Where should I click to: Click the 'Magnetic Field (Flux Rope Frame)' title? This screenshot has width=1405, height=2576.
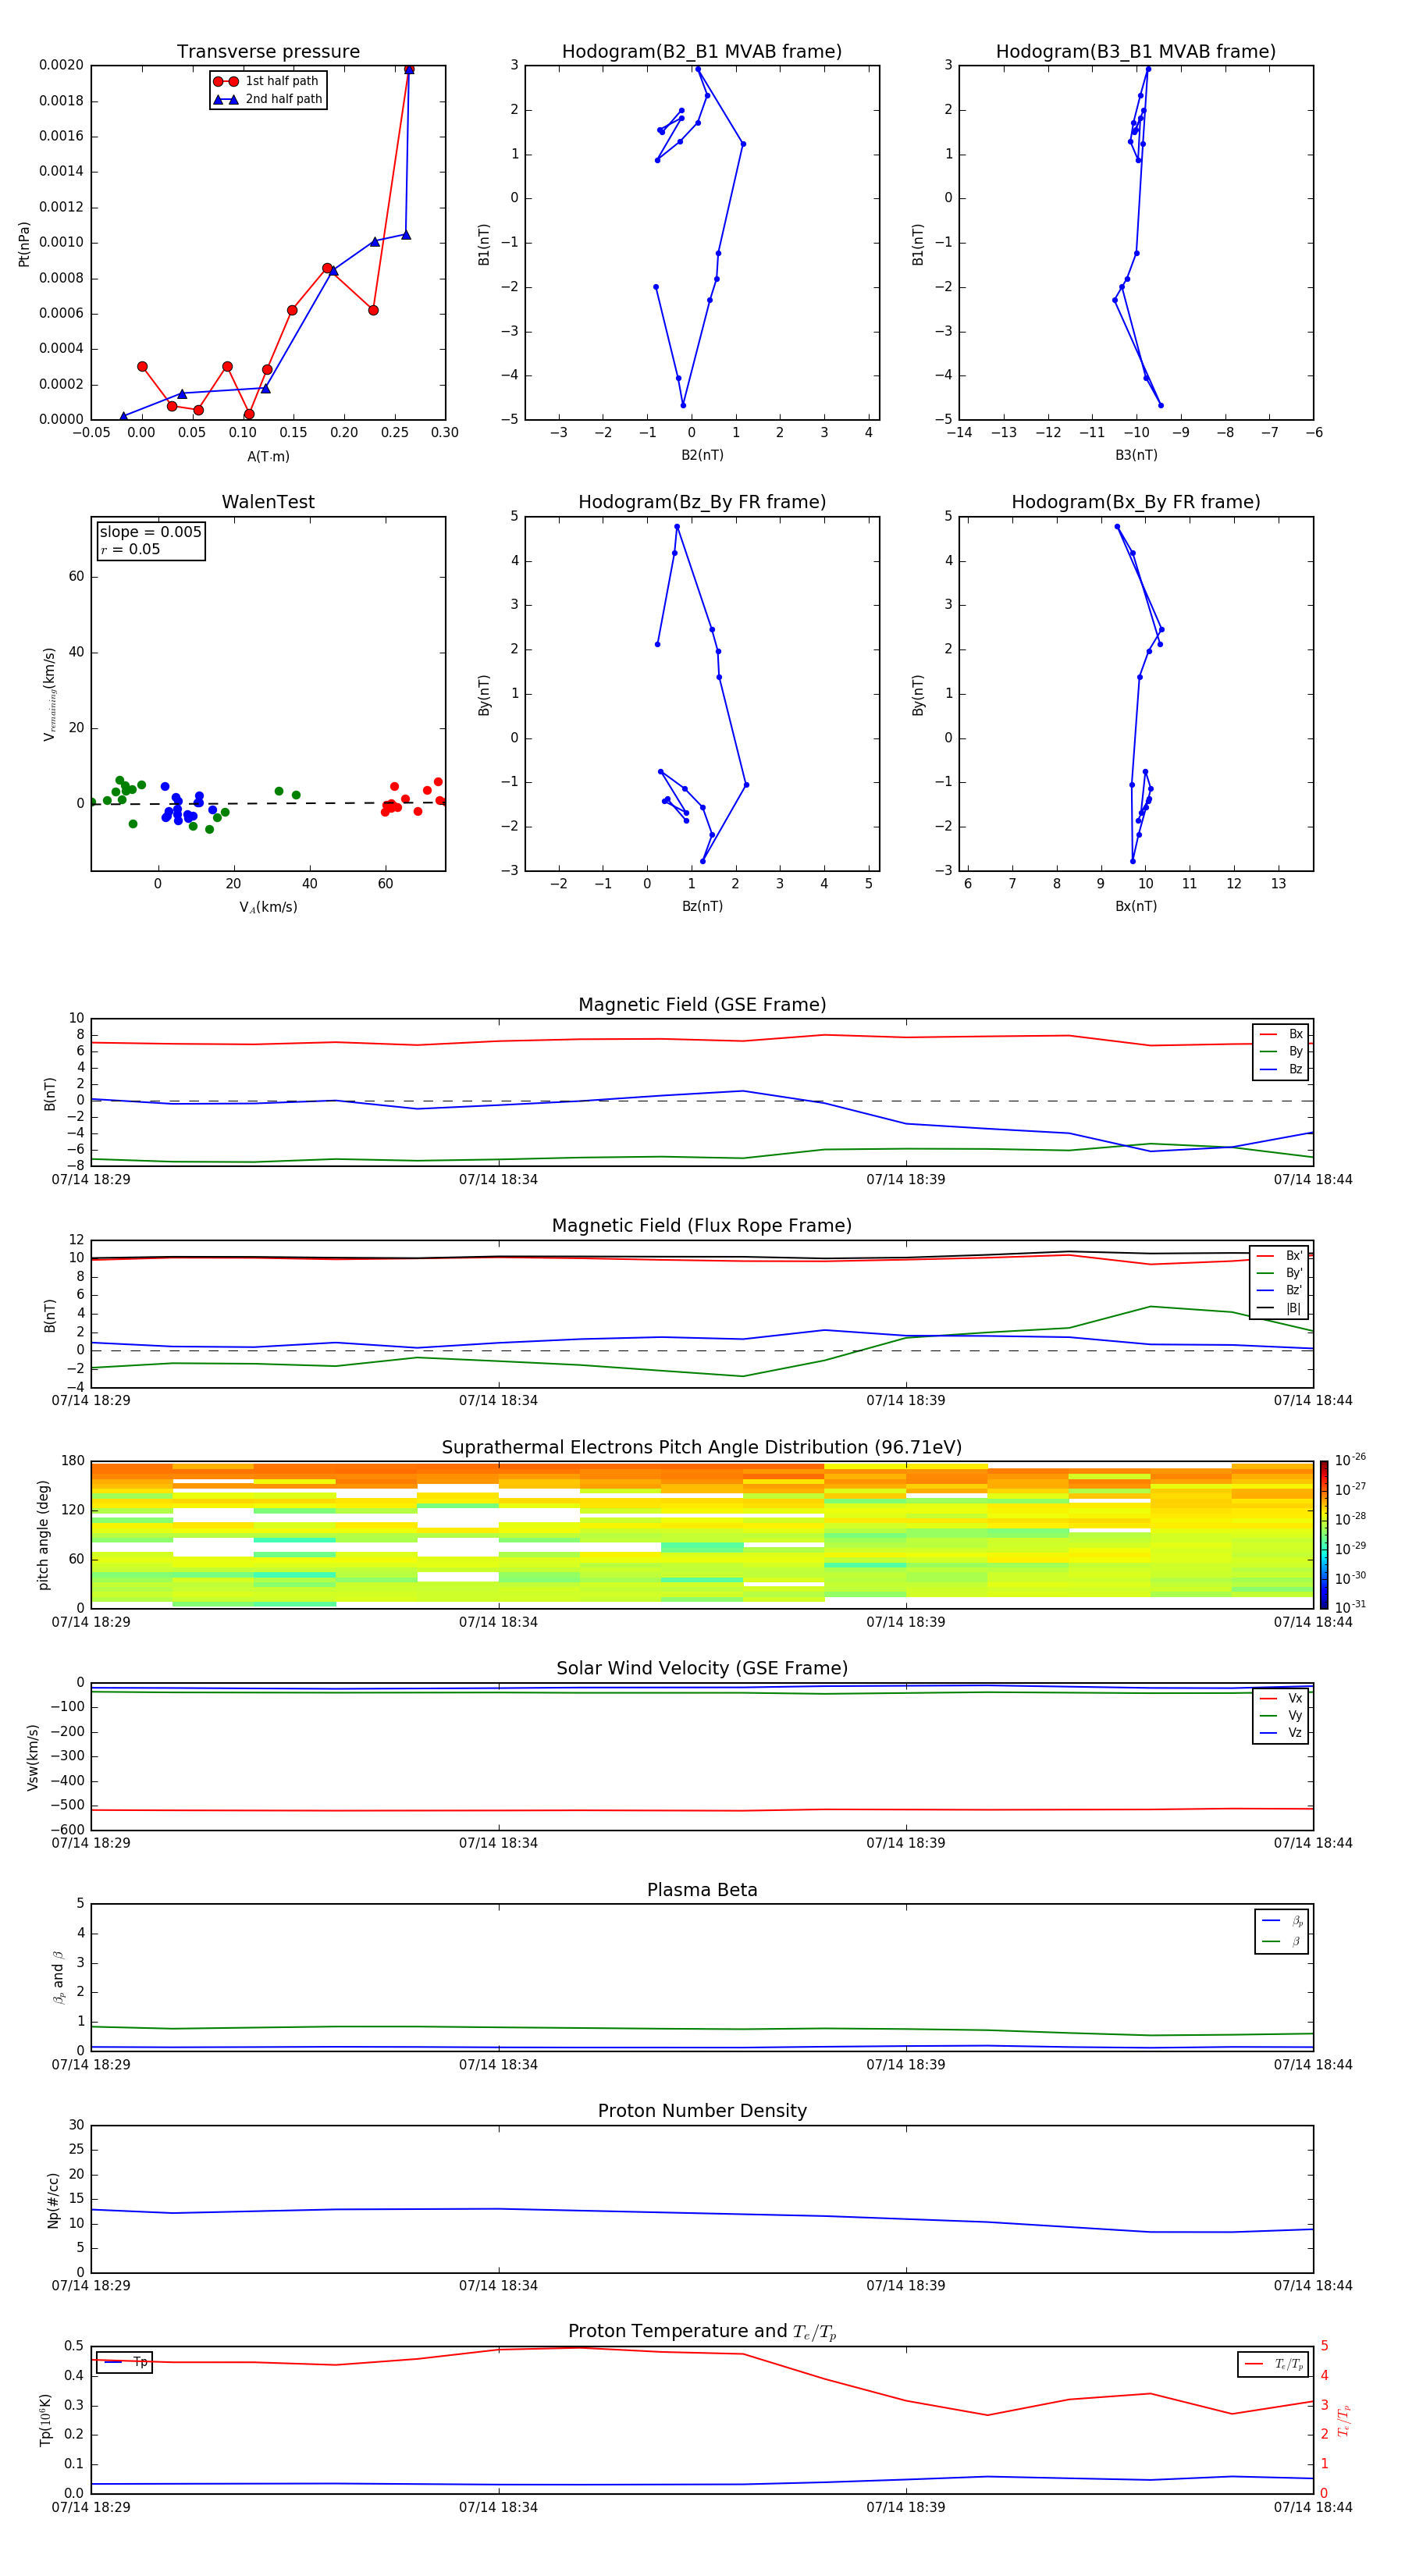tap(702, 1226)
